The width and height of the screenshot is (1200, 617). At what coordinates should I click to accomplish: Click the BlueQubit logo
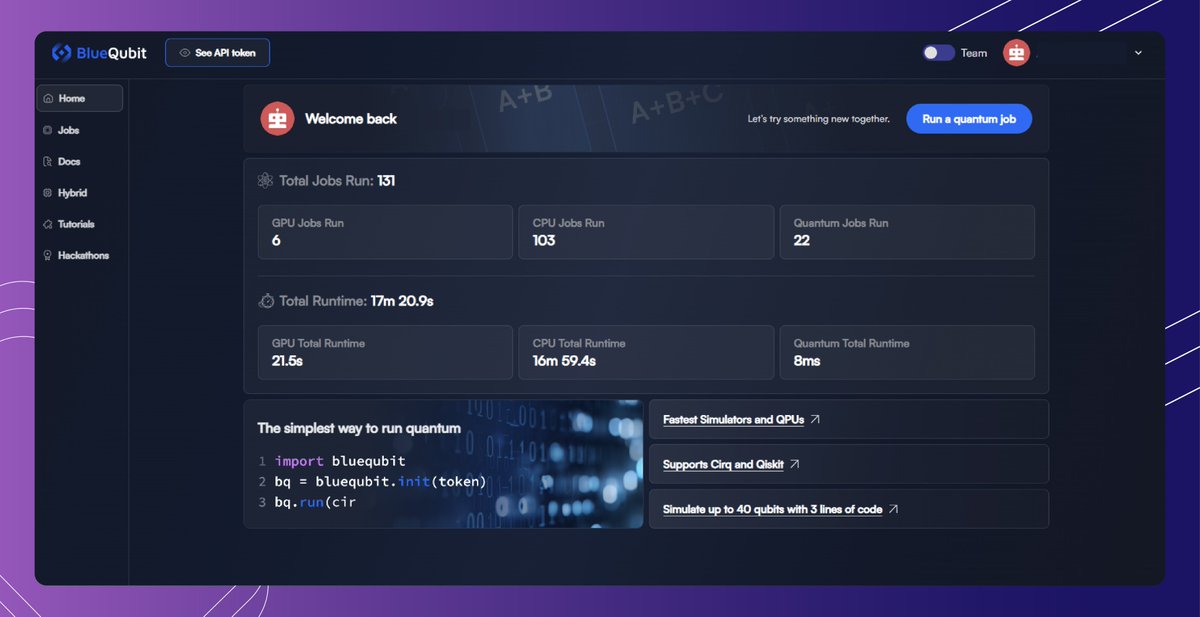(98, 52)
